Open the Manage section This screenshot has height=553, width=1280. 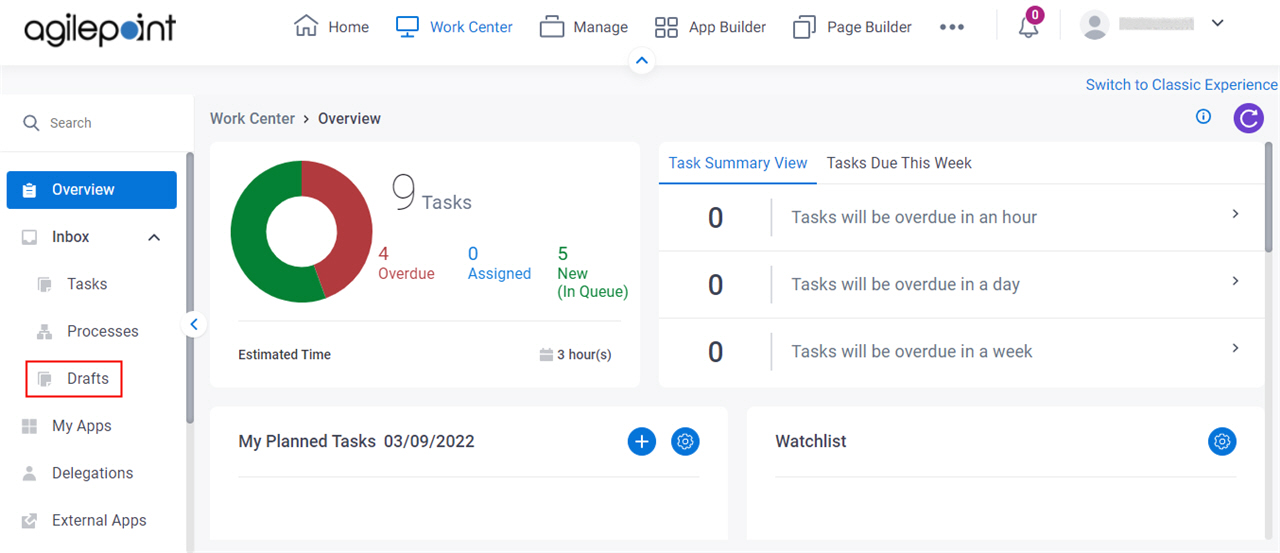(584, 27)
